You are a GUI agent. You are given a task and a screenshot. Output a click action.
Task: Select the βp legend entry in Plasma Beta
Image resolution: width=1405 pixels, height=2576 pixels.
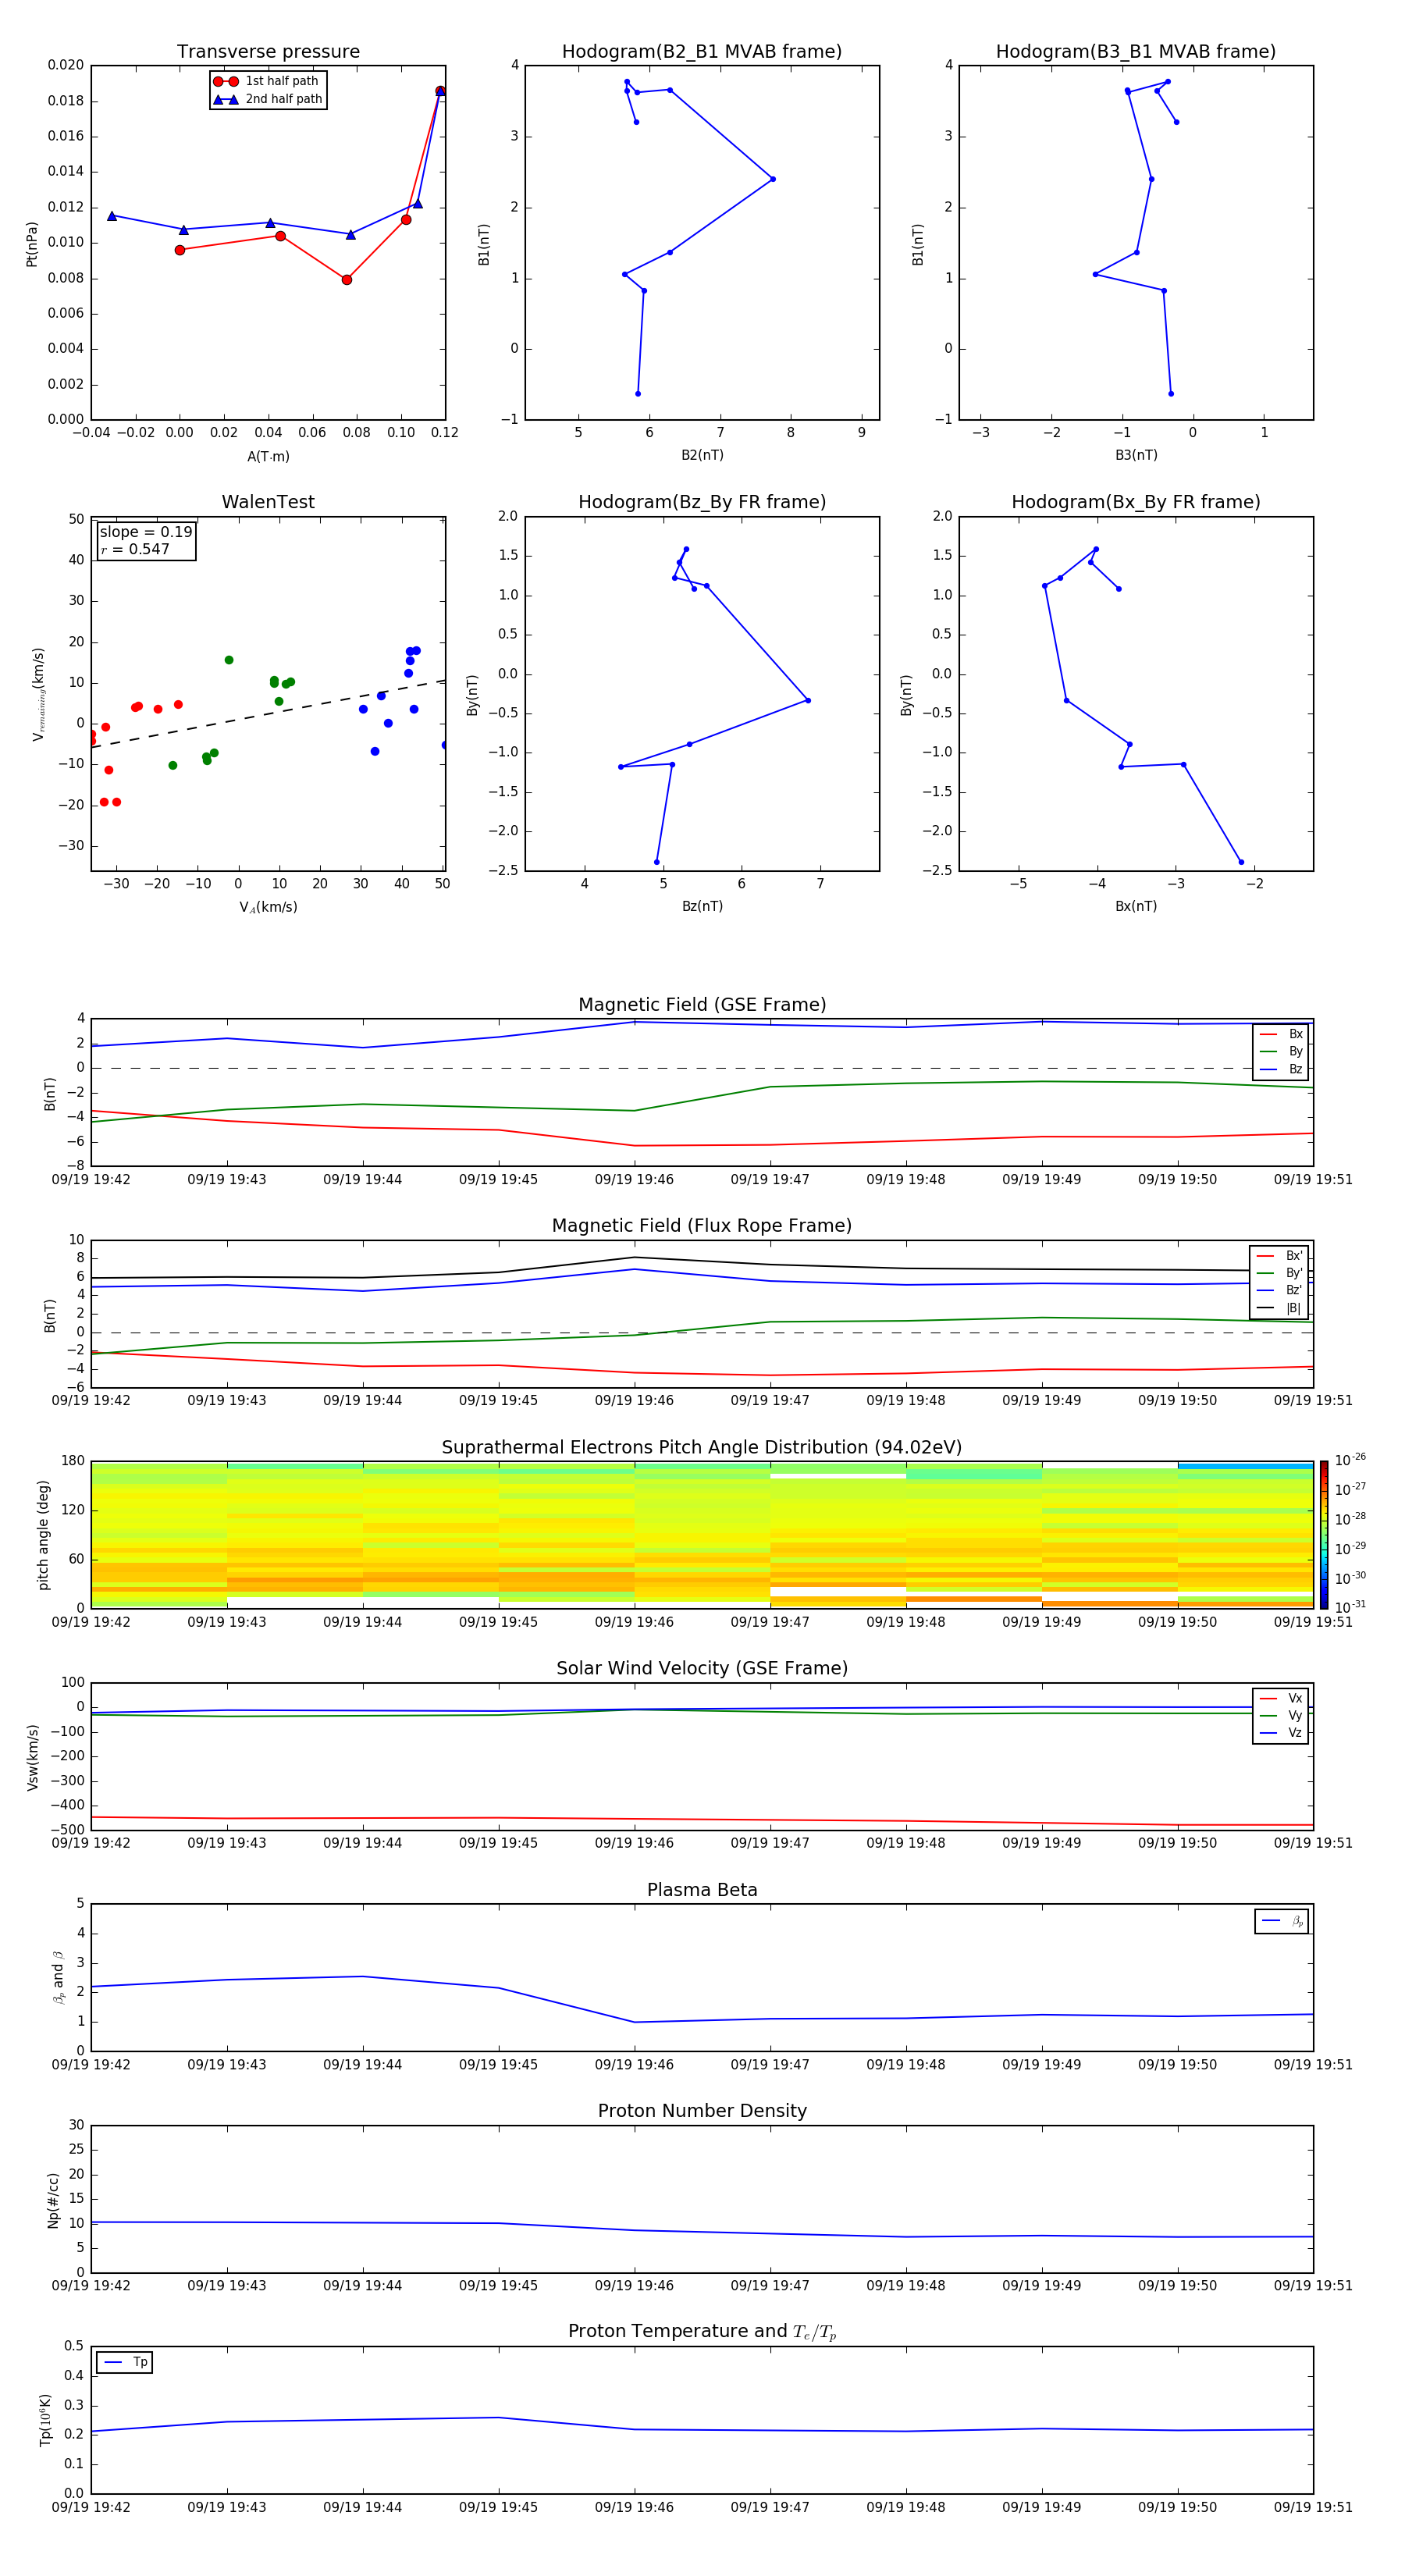point(1283,1921)
